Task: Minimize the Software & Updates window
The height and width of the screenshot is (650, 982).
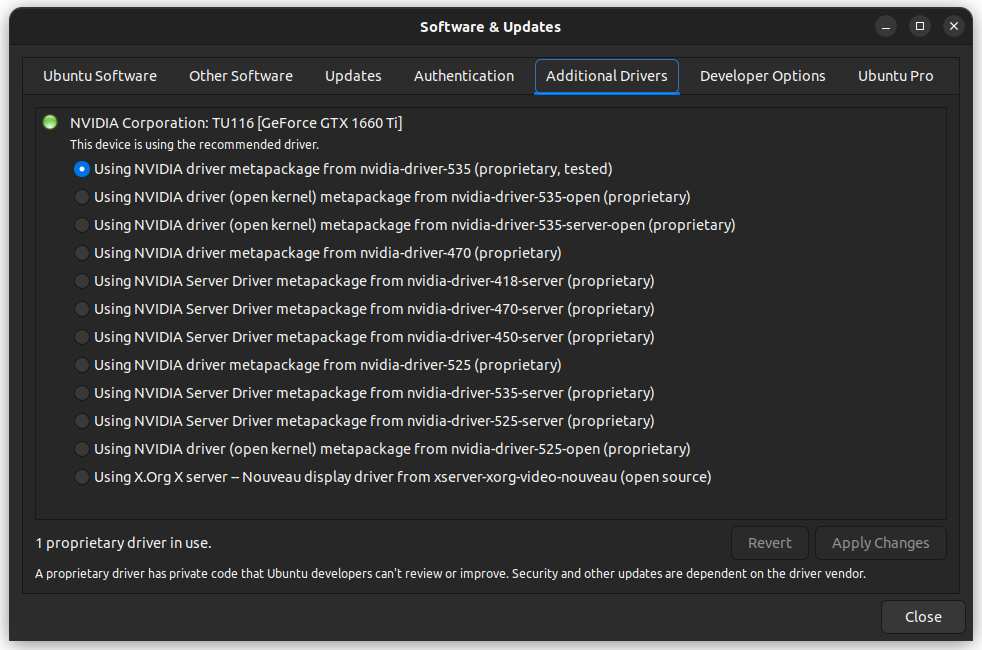Action: pyautogui.click(x=886, y=26)
